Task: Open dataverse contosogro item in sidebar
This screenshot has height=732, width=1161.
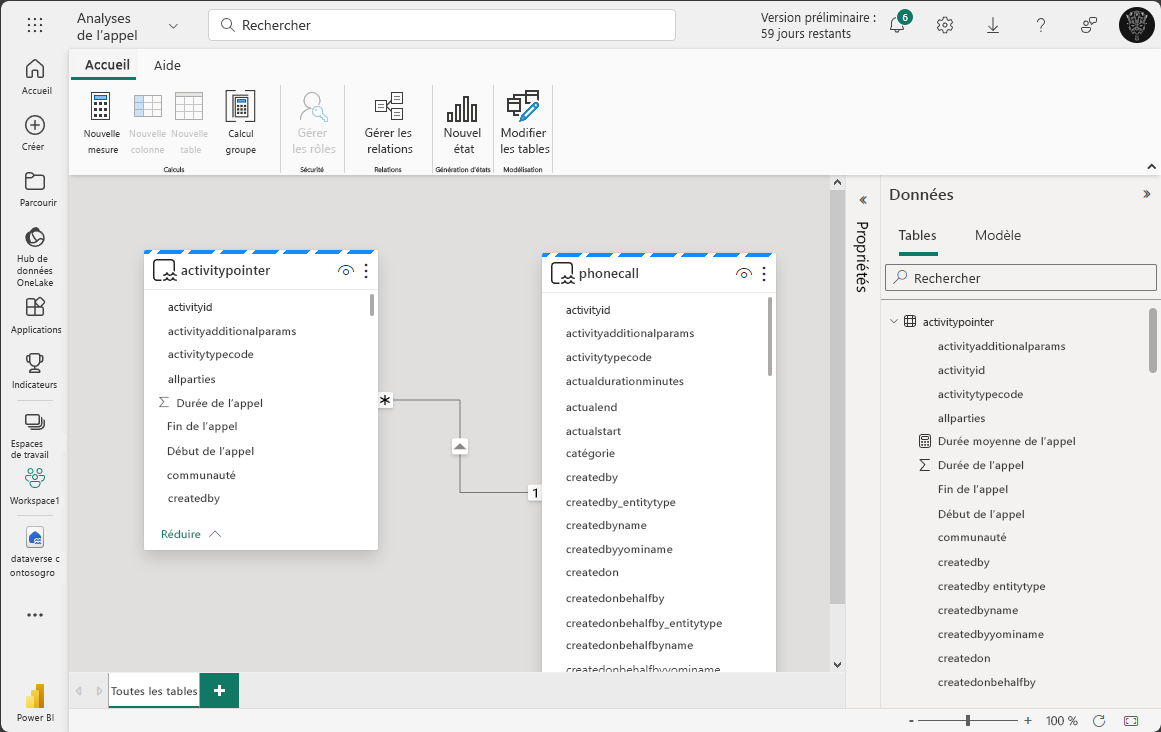Action: tap(35, 551)
